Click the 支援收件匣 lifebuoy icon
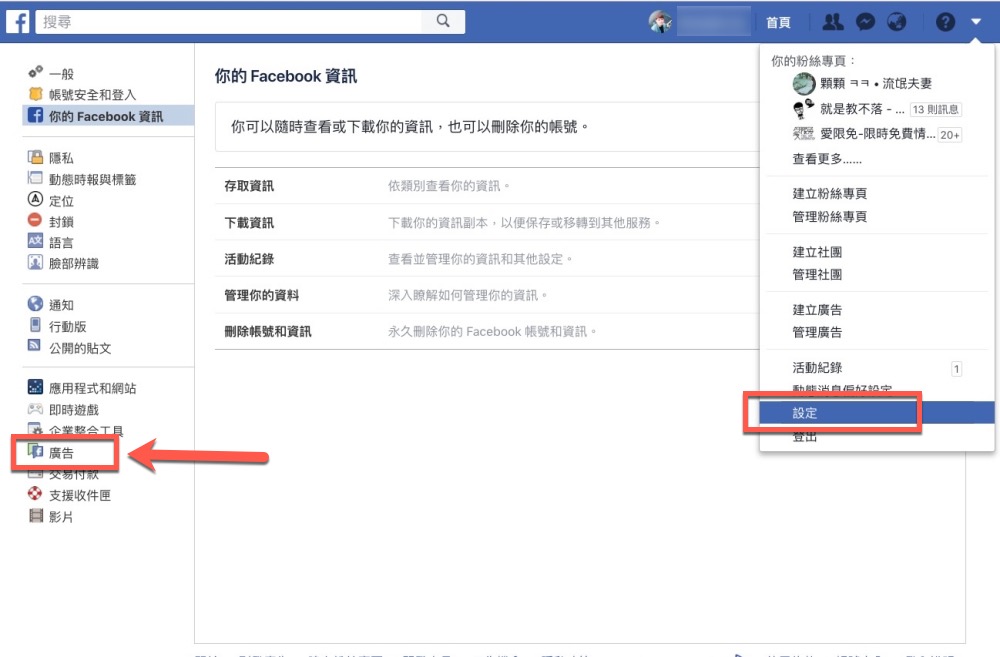The image size is (1000, 657). pos(35,494)
